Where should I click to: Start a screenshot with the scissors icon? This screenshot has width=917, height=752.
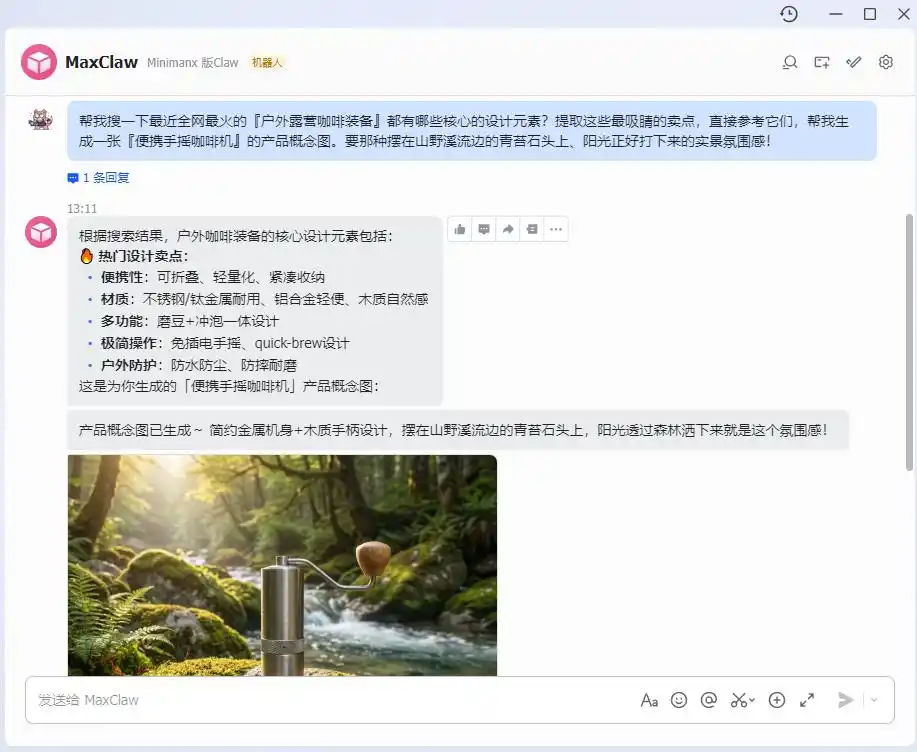[x=738, y=700]
